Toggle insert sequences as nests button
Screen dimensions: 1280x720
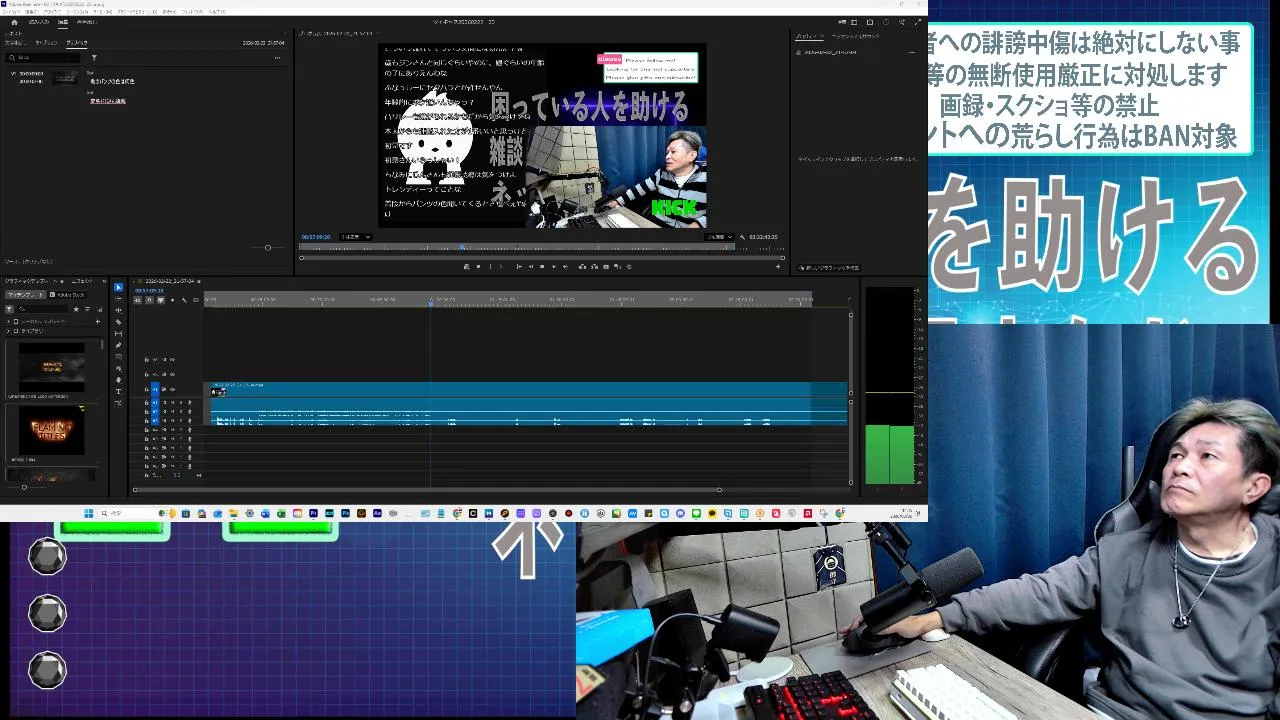[x=137, y=300]
